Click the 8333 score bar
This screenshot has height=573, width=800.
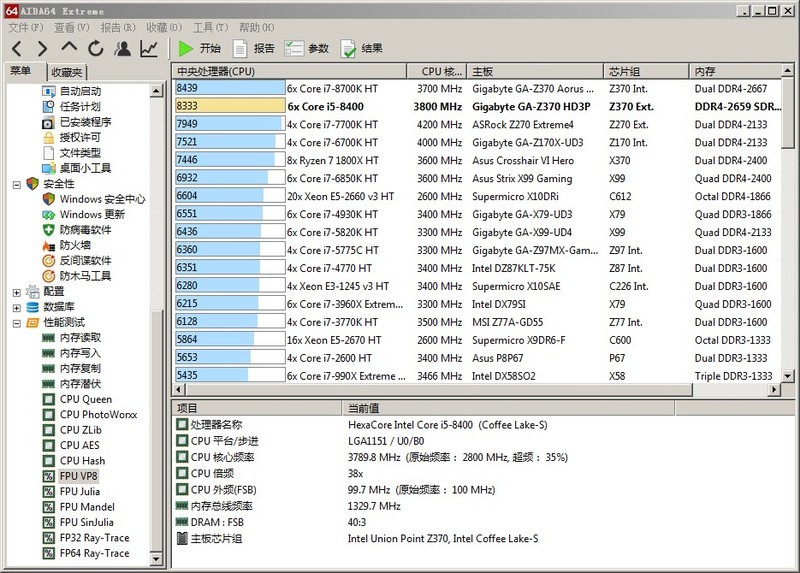click(x=230, y=106)
